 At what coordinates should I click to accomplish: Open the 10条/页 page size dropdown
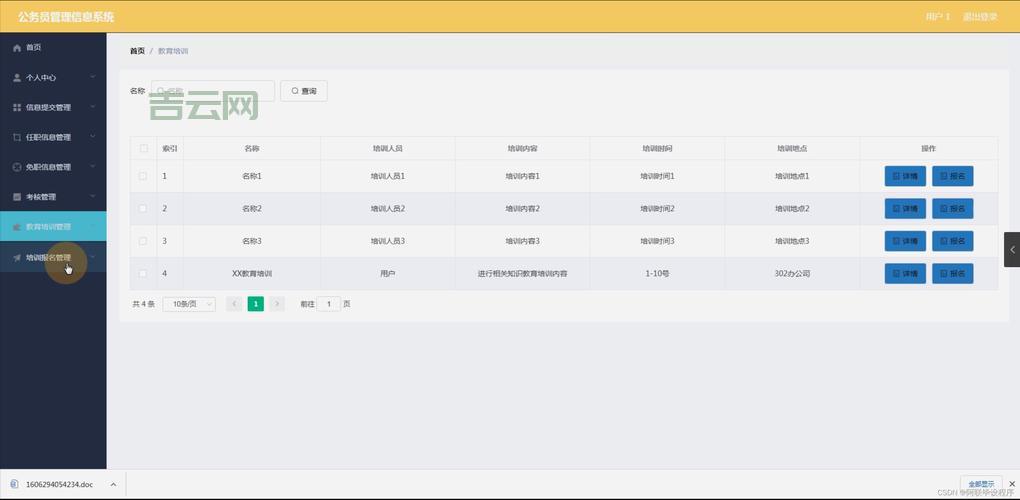click(189, 304)
